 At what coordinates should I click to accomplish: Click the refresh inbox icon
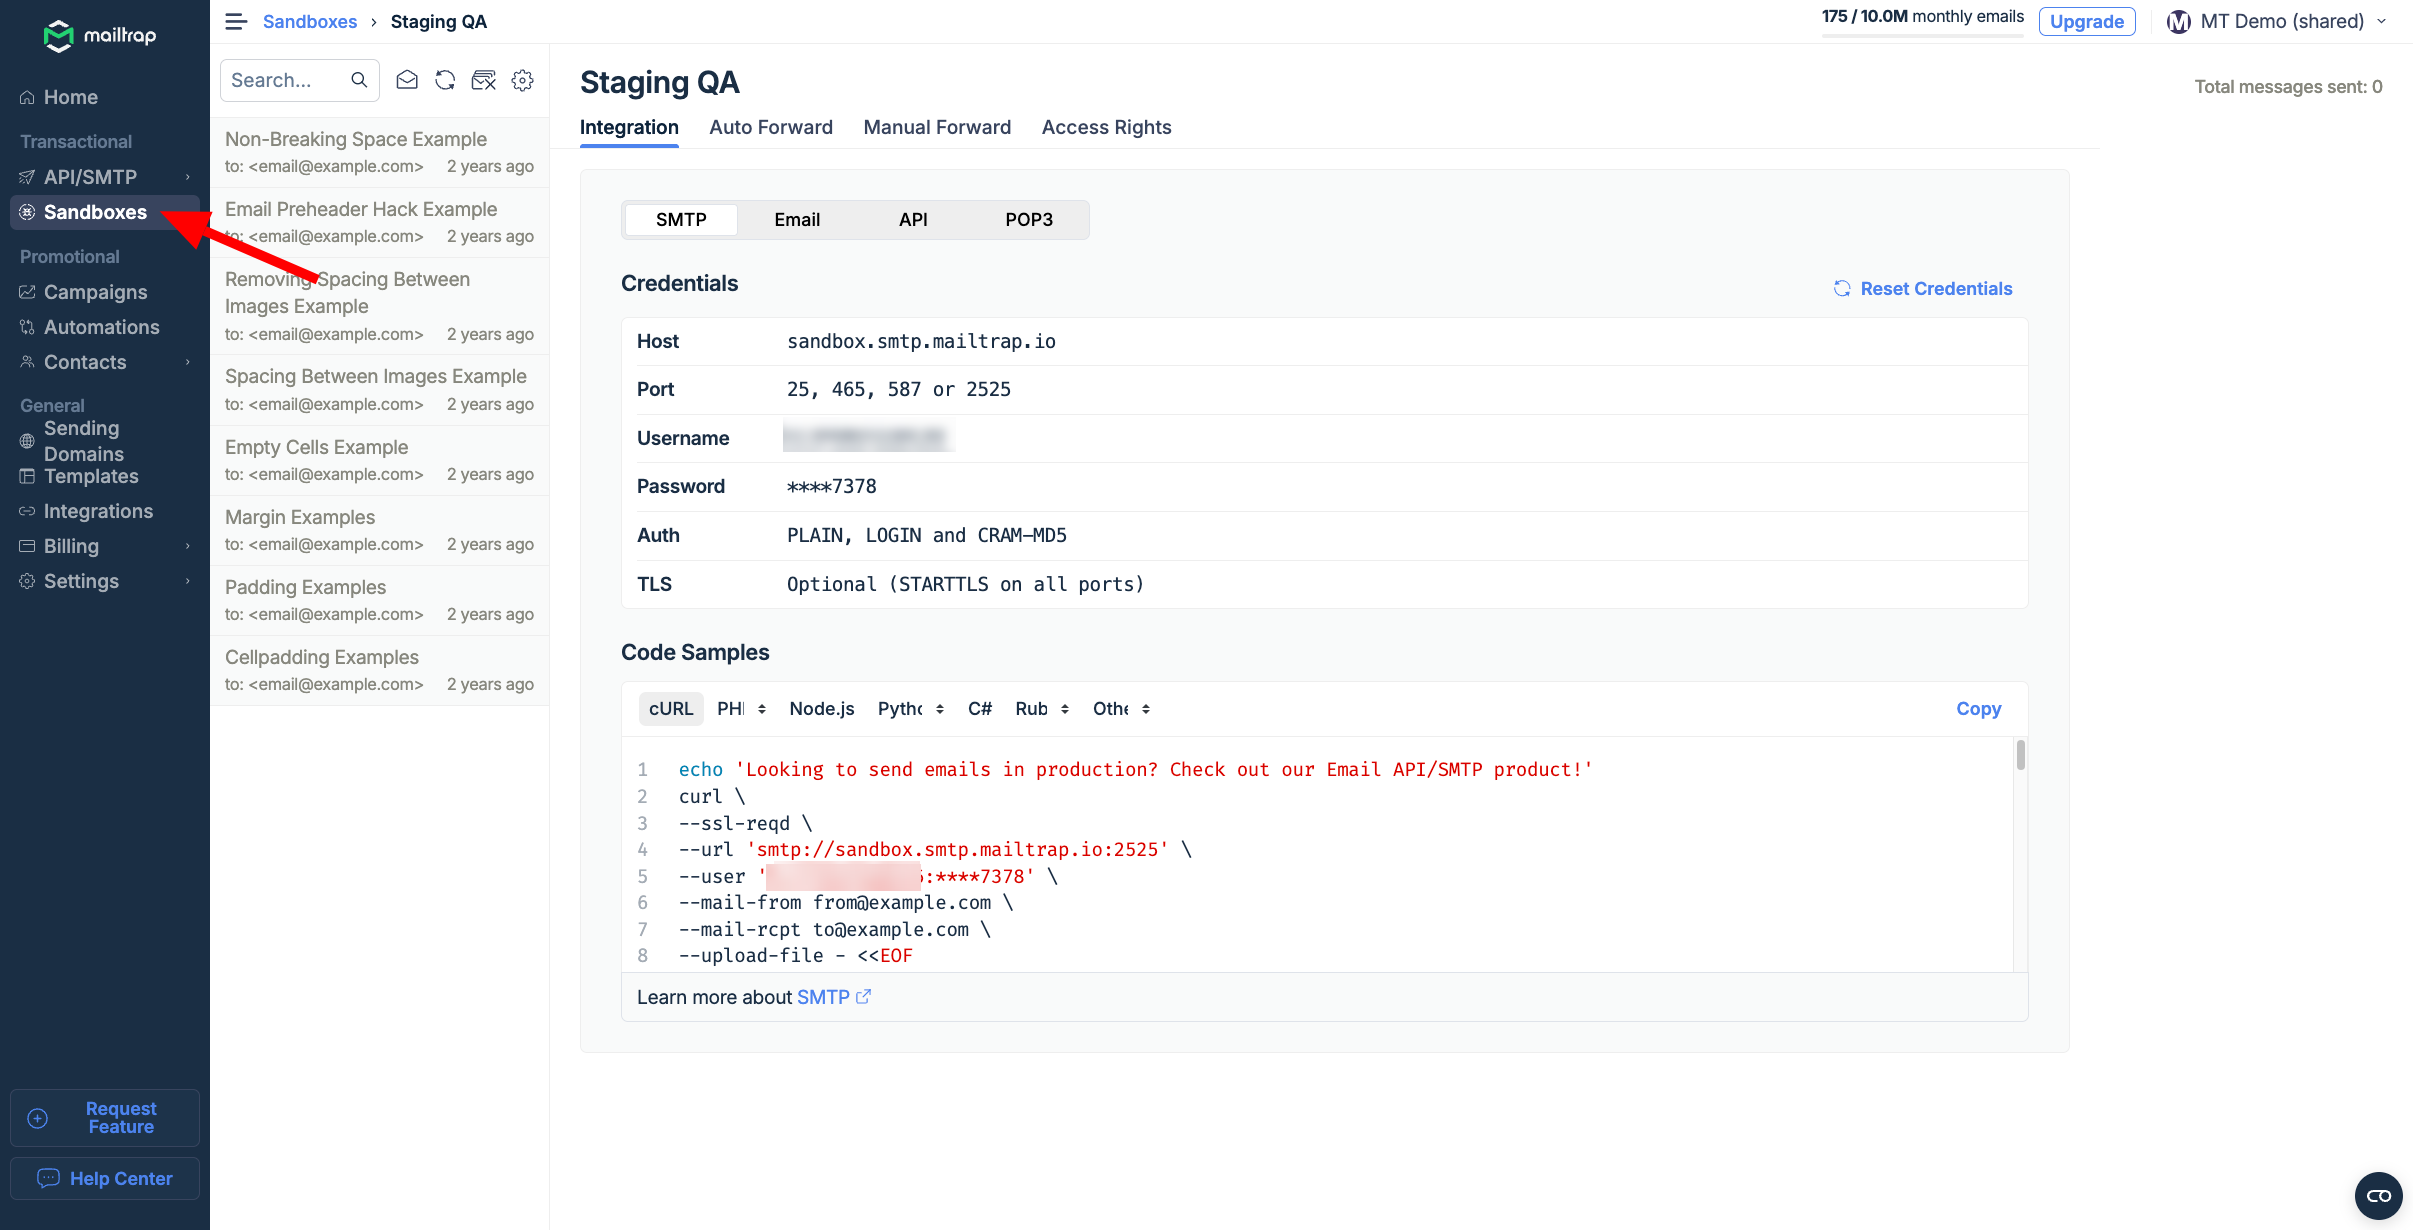tap(444, 80)
